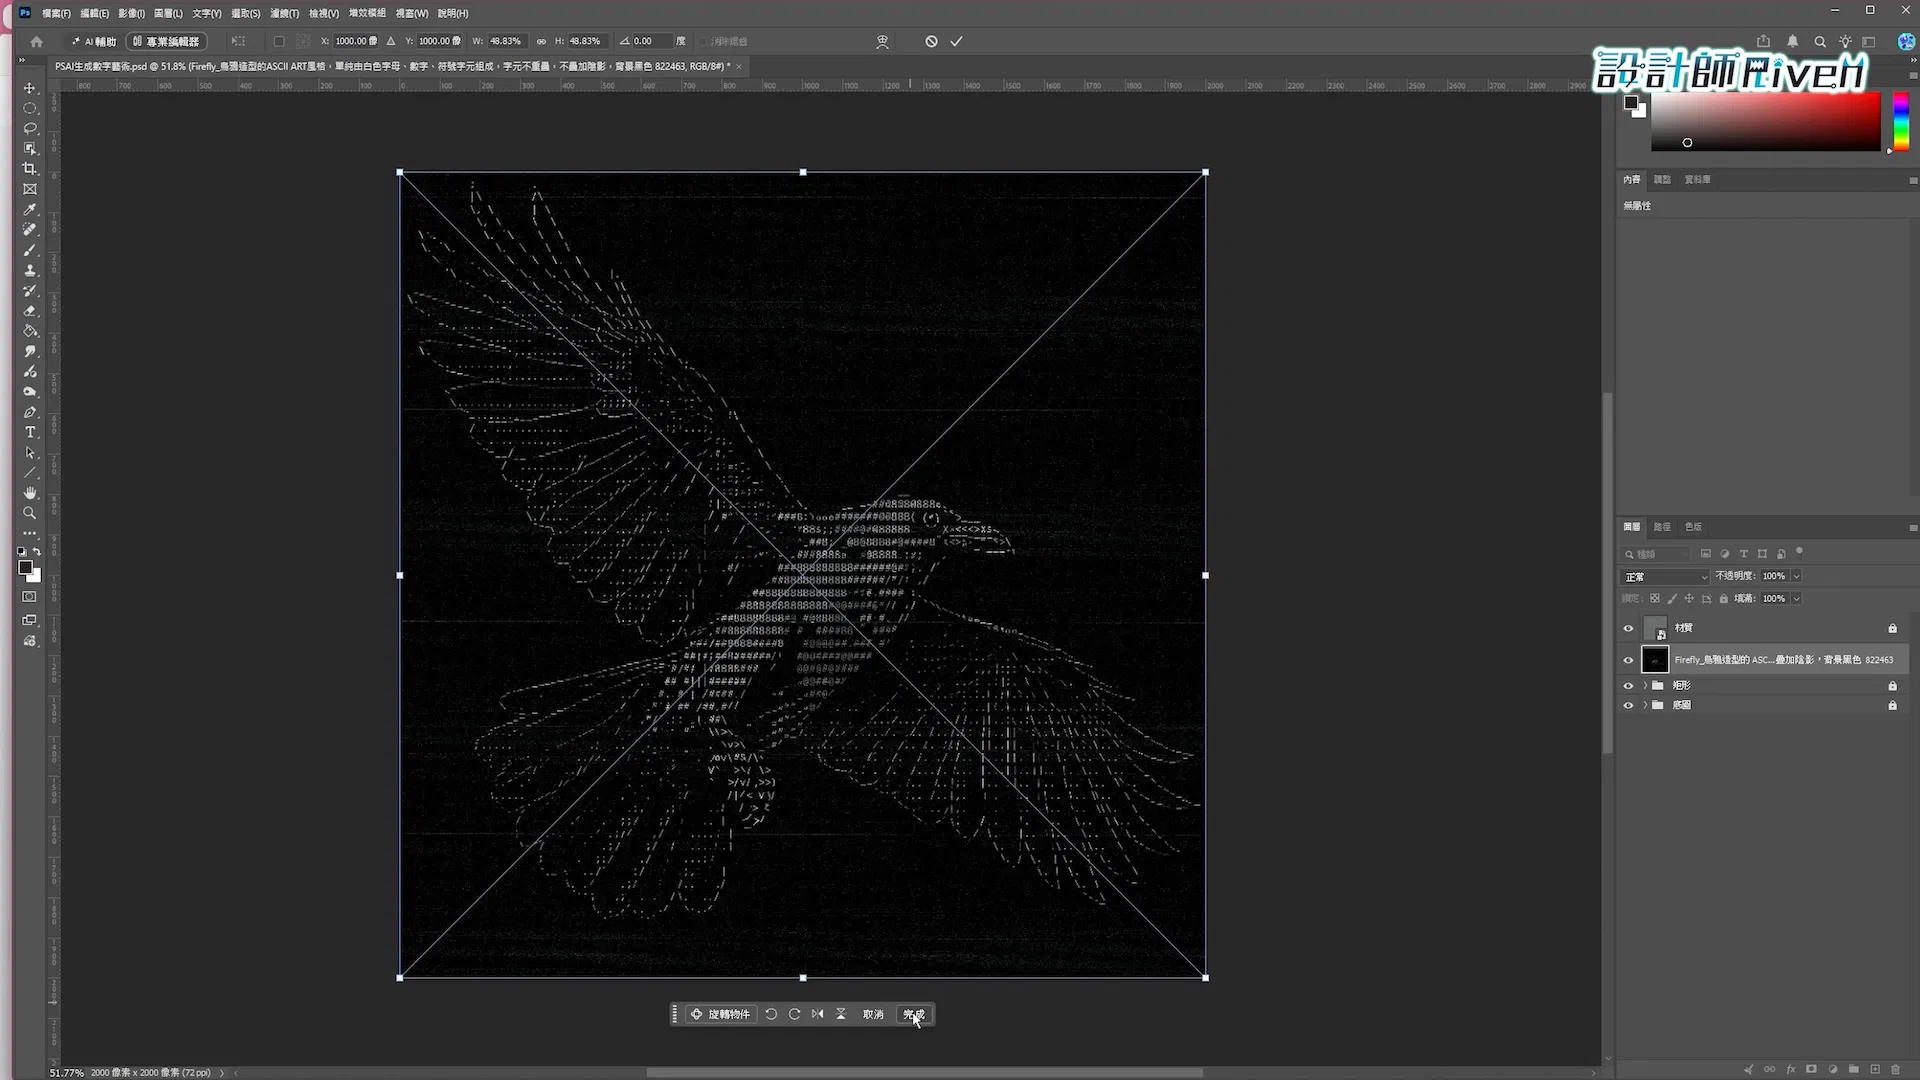Click the 完成 button in contextual bar
This screenshot has width=1920, height=1080.
[914, 1014]
